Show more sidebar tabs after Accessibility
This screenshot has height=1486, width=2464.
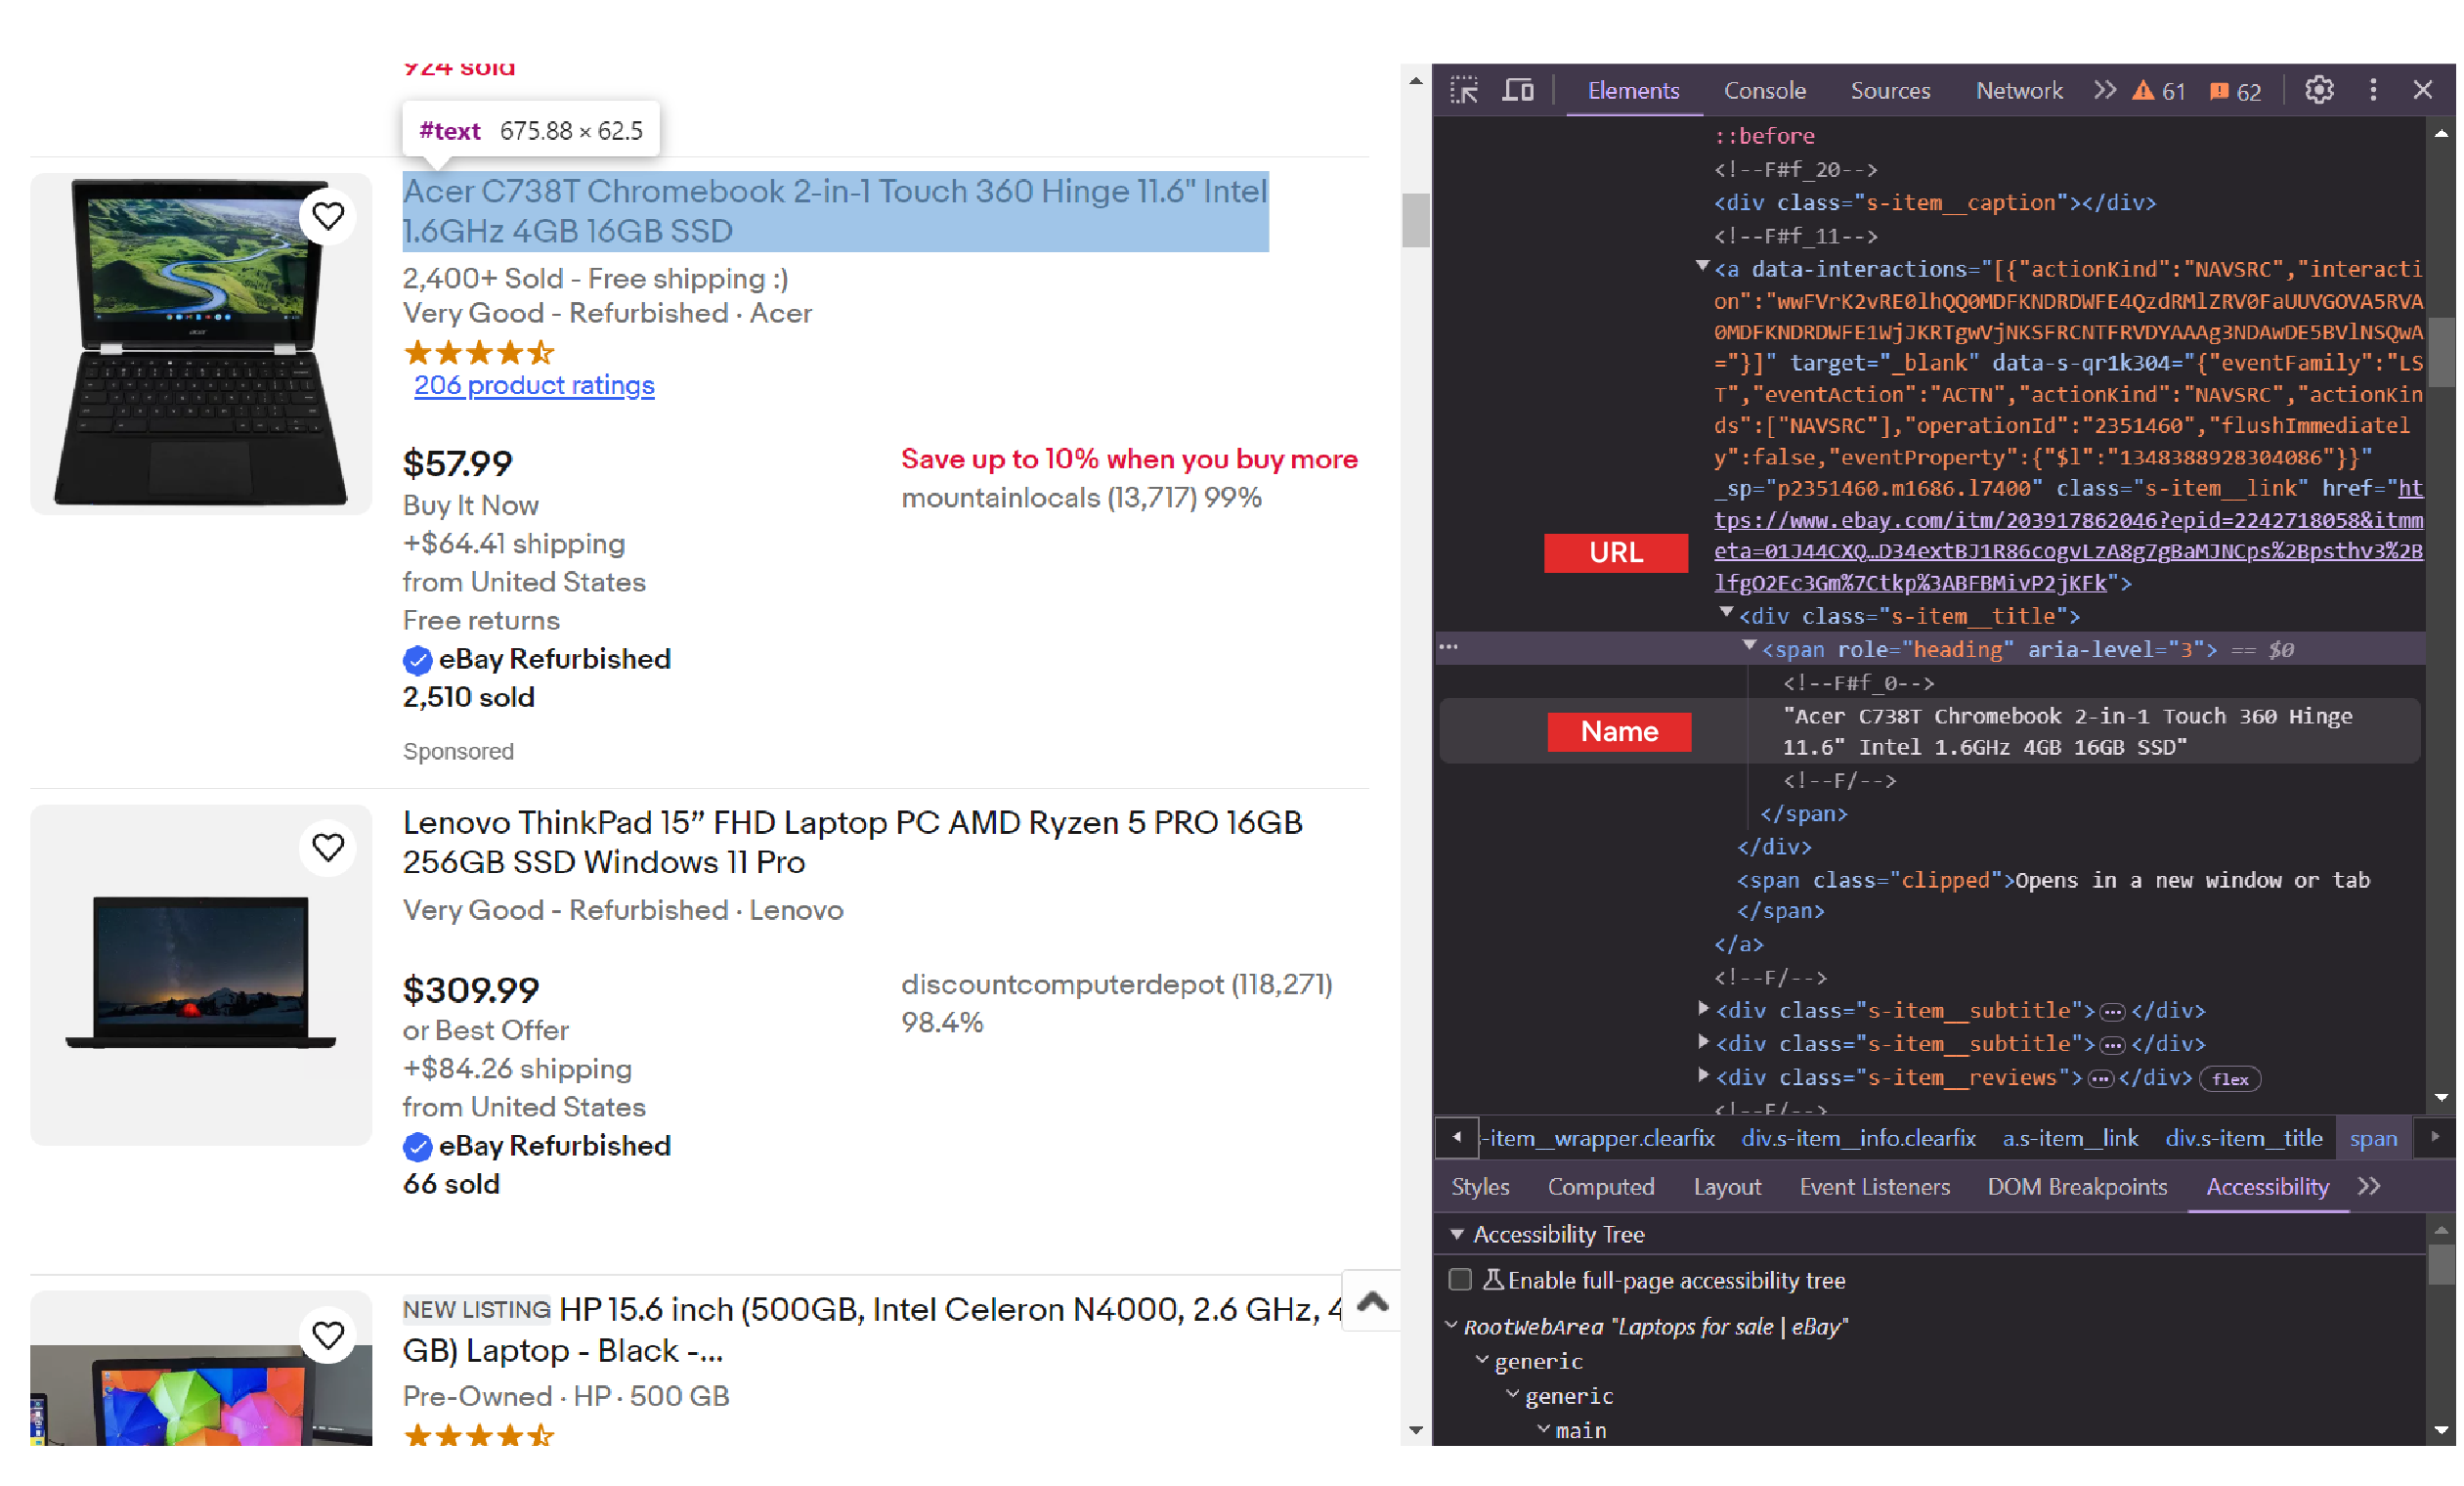[x=2369, y=1186]
